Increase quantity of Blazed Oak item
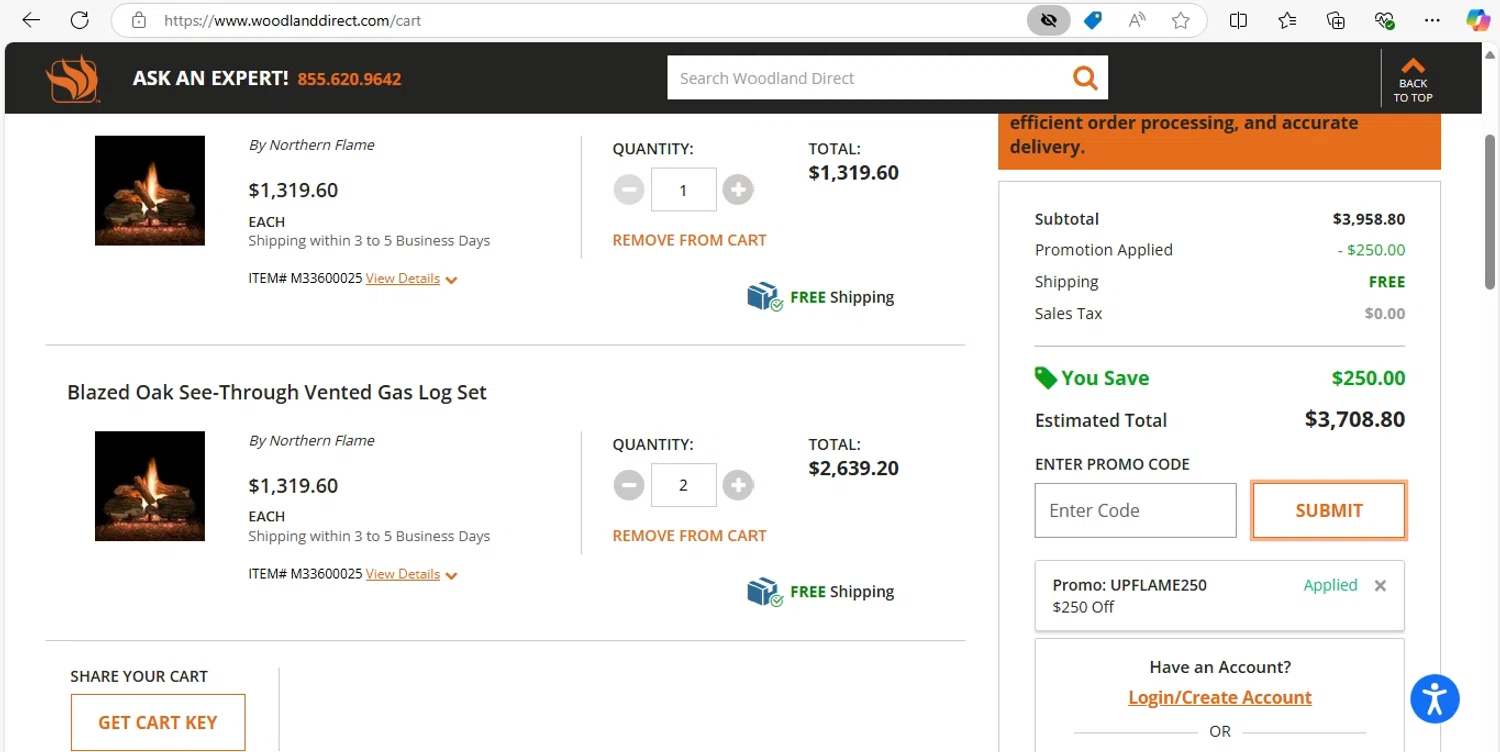This screenshot has width=1500, height=752. coord(738,485)
